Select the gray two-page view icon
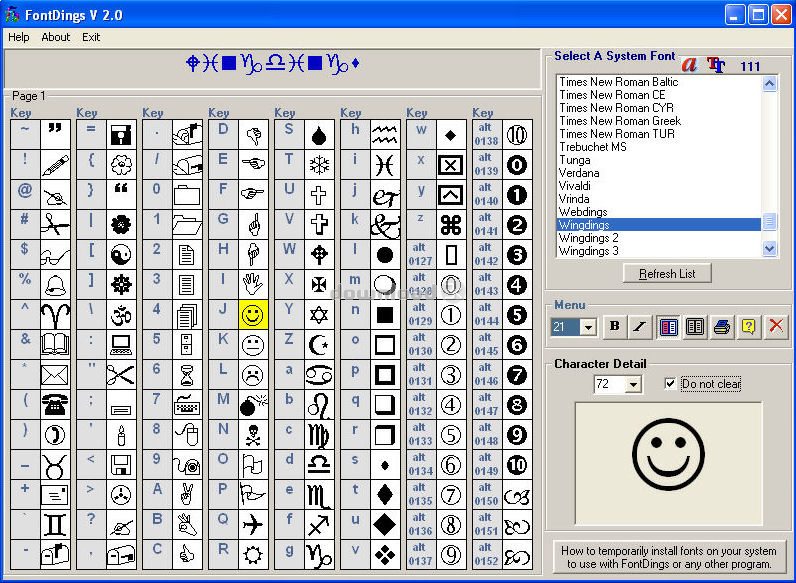 [x=694, y=327]
